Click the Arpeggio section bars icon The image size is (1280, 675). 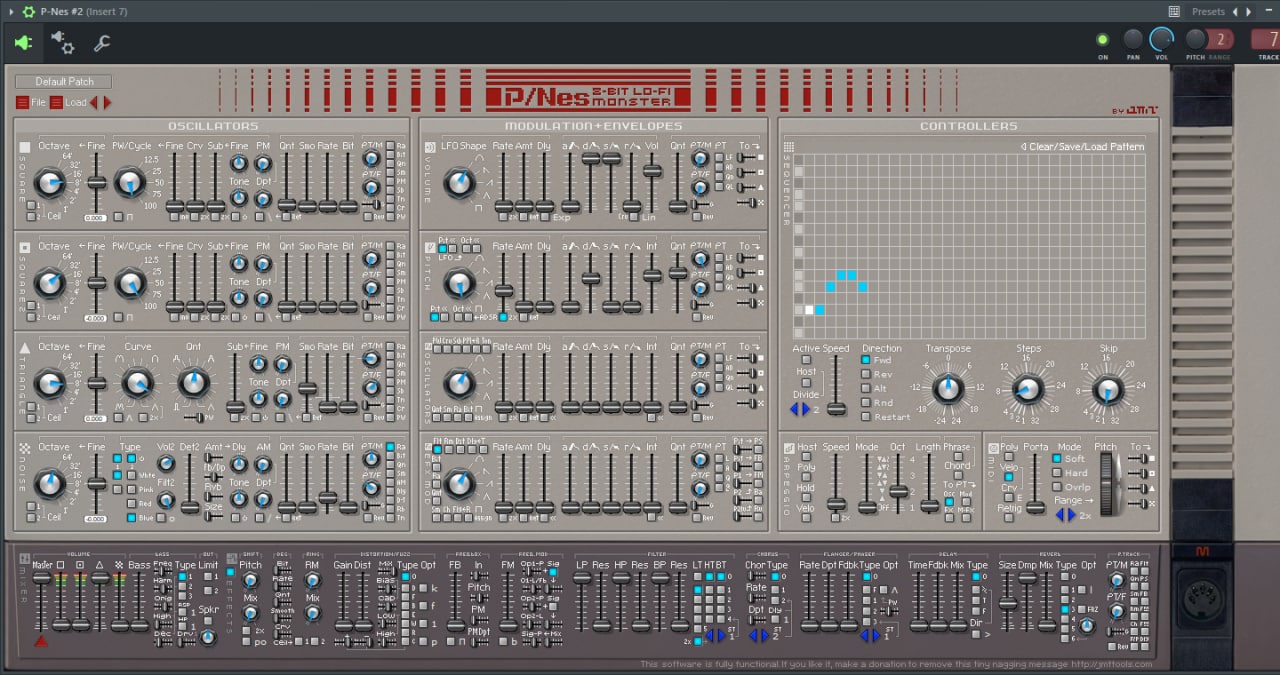(788, 447)
